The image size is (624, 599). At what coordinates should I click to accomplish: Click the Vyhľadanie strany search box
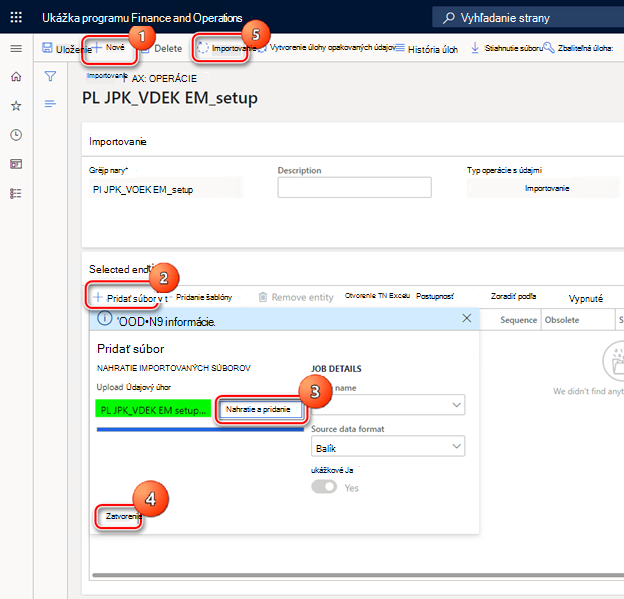pyautogui.click(x=528, y=18)
